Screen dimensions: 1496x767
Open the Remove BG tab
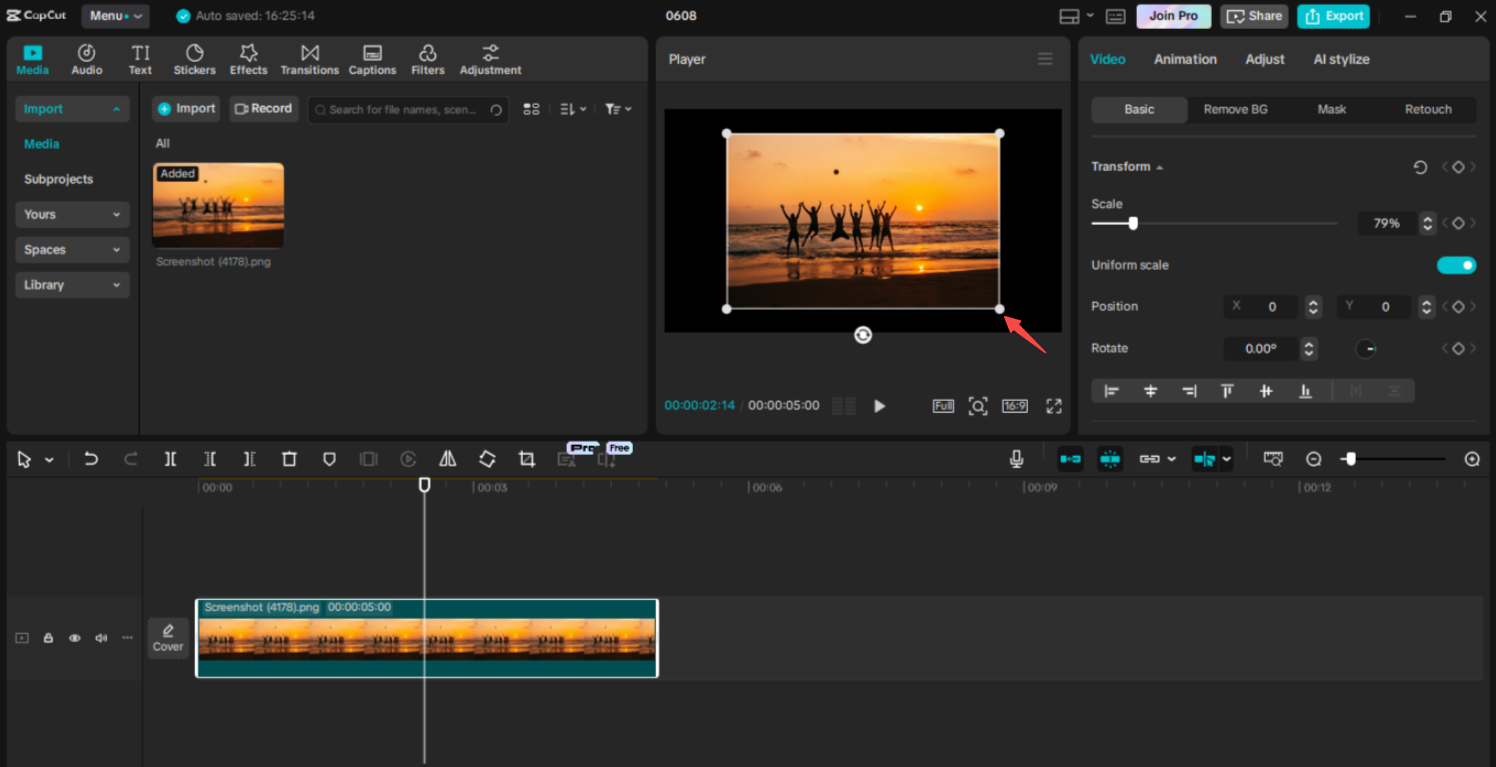tap(1235, 109)
